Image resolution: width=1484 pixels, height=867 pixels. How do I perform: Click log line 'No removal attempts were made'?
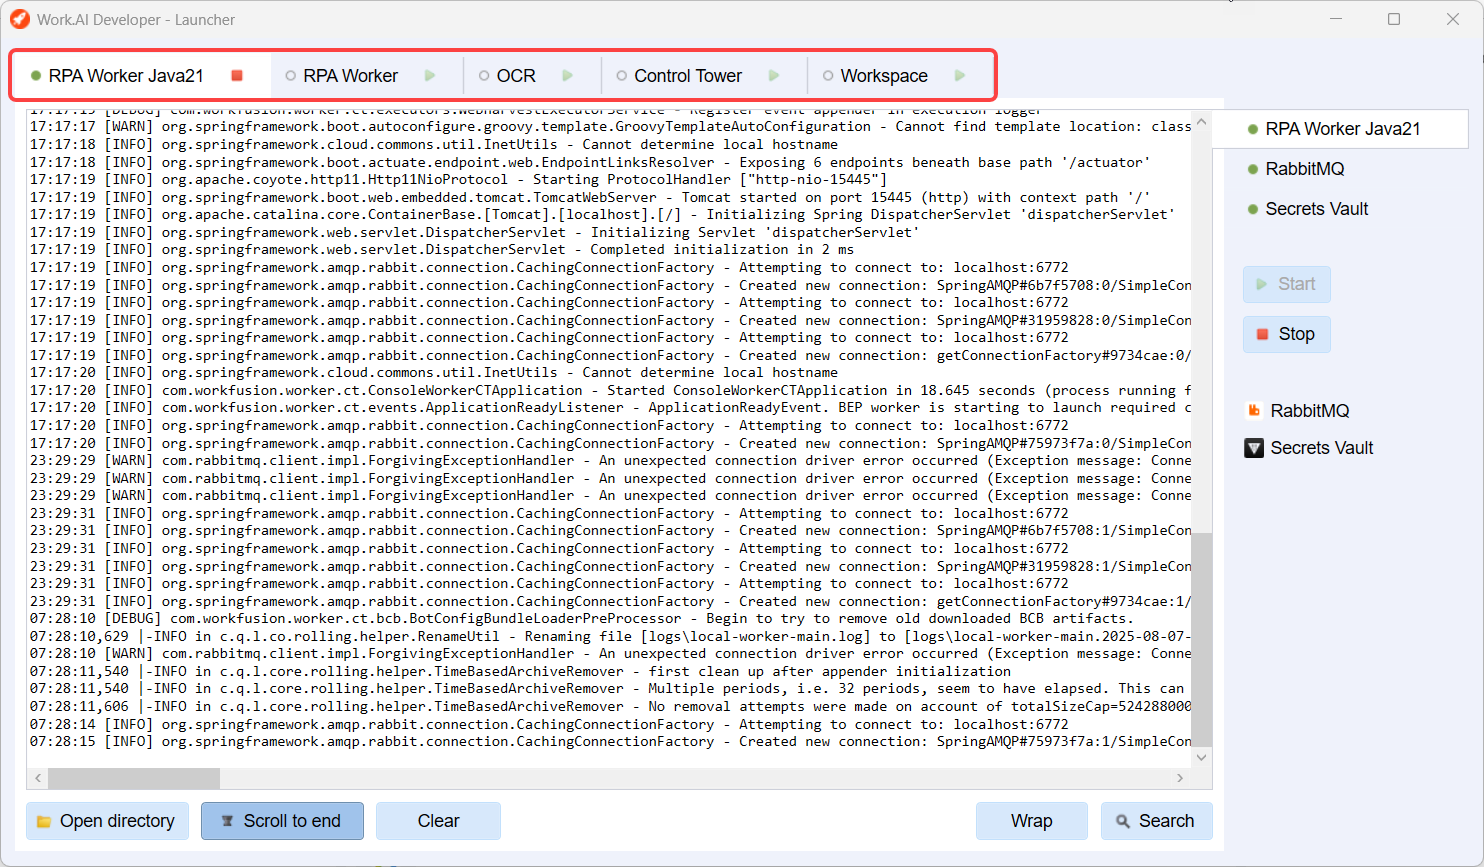click(x=610, y=707)
